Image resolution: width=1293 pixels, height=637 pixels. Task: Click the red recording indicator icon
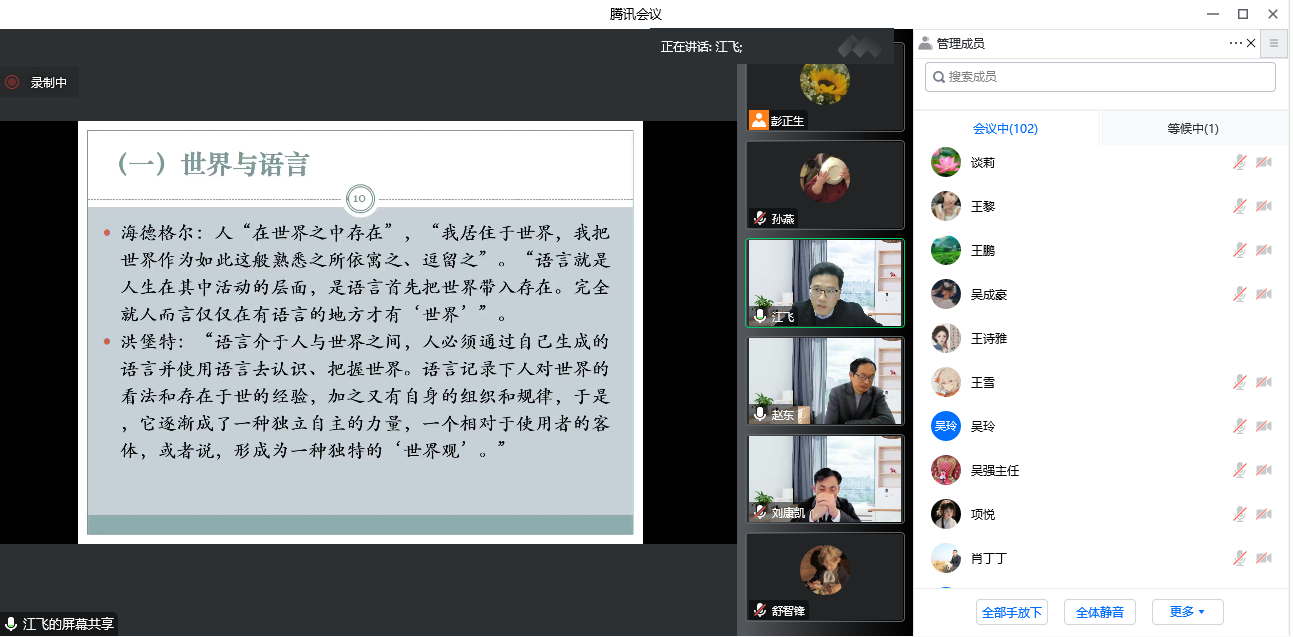pyautogui.click(x=12, y=83)
